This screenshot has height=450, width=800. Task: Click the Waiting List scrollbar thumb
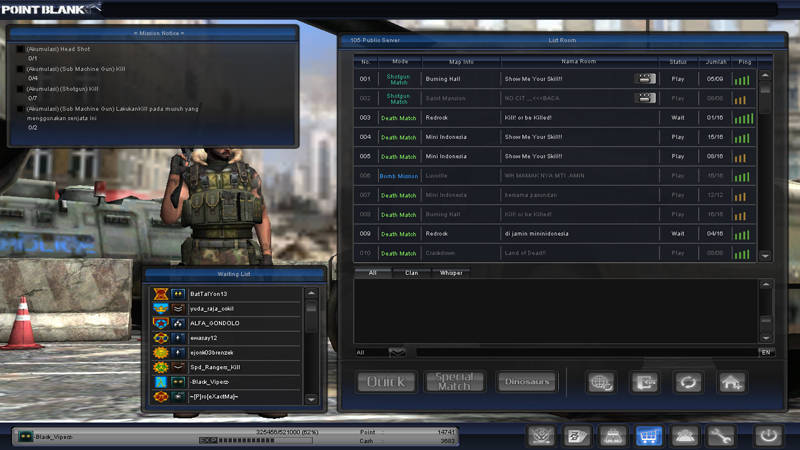pyautogui.click(x=311, y=308)
